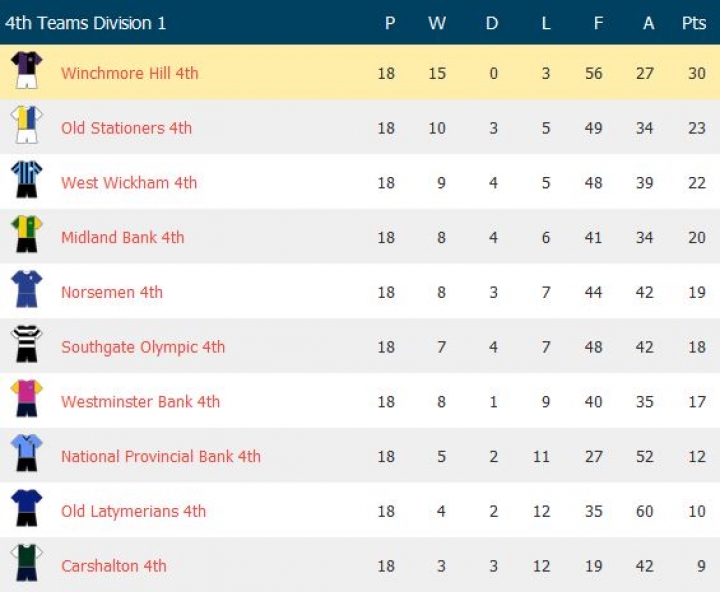Click the 4th Teams Division 1 heading

click(x=86, y=23)
